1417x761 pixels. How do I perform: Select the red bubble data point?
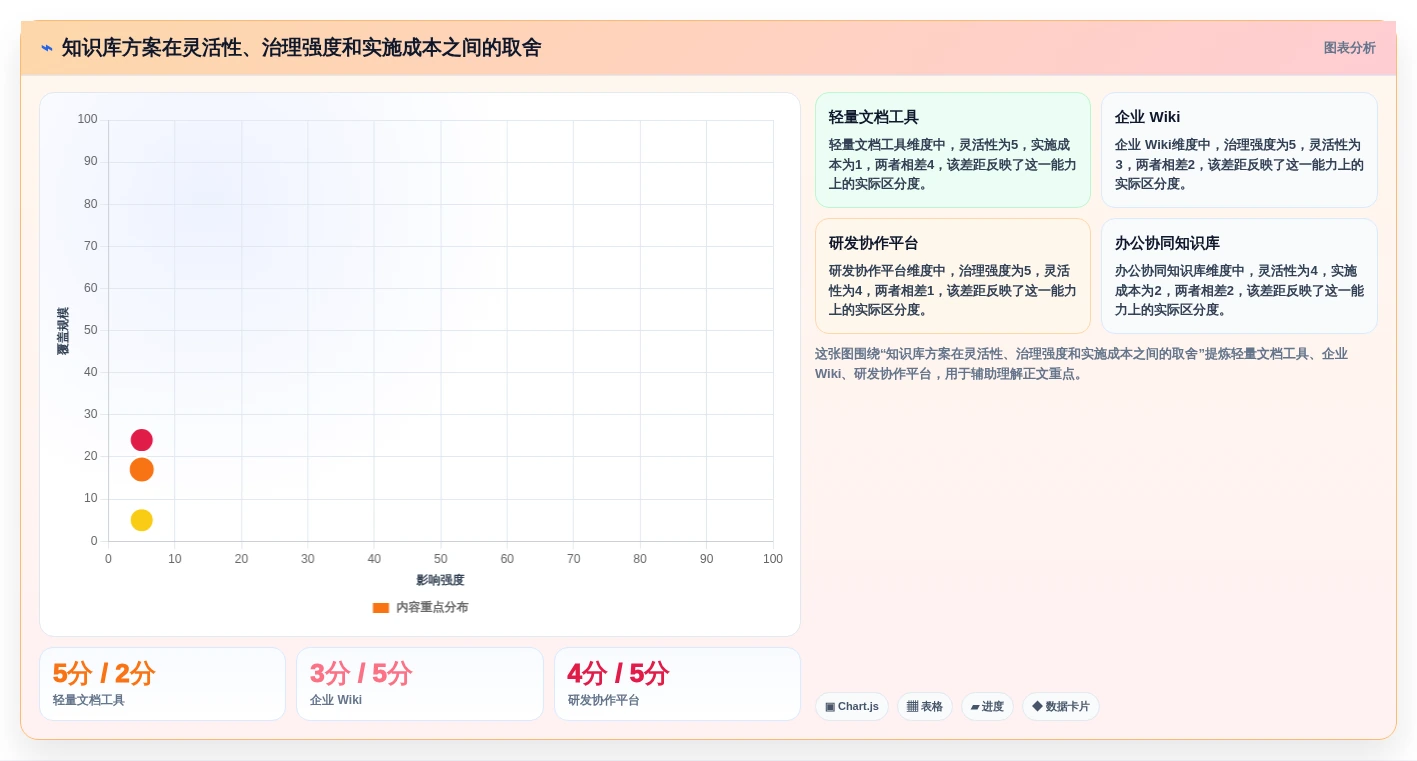tap(142, 440)
